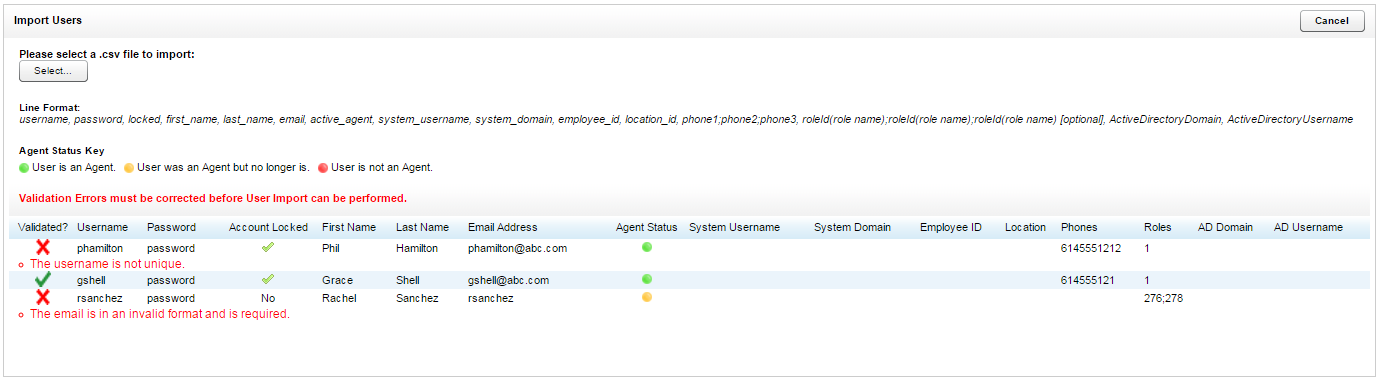Screen dimensions: 1379x381
Task: Click the Password column header
Action: 171,227
